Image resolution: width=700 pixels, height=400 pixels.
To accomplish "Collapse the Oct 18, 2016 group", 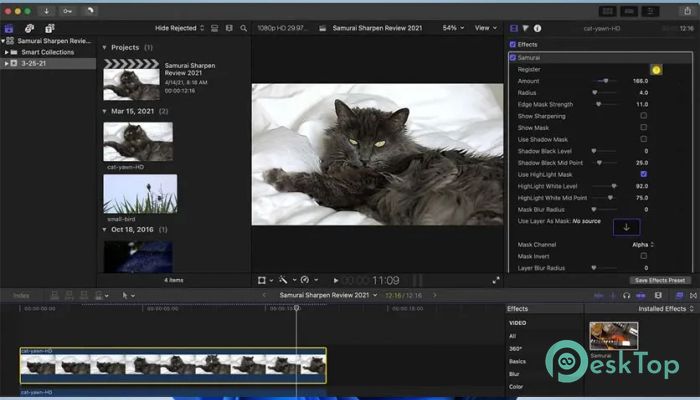I will [104, 229].
